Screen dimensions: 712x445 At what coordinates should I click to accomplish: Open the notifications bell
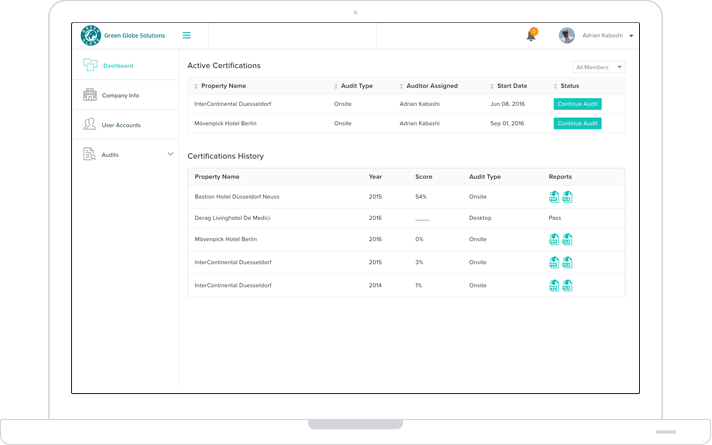pos(531,35)
